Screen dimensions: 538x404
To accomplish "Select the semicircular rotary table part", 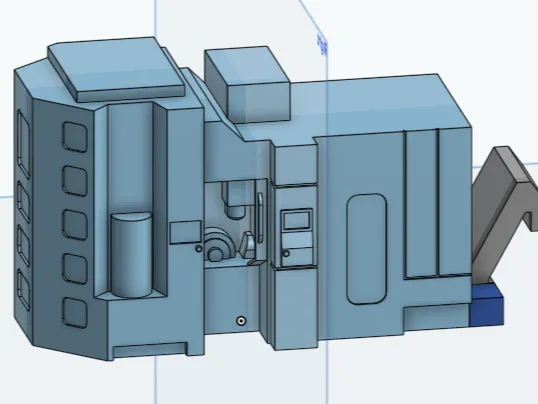I will point(219,245).
